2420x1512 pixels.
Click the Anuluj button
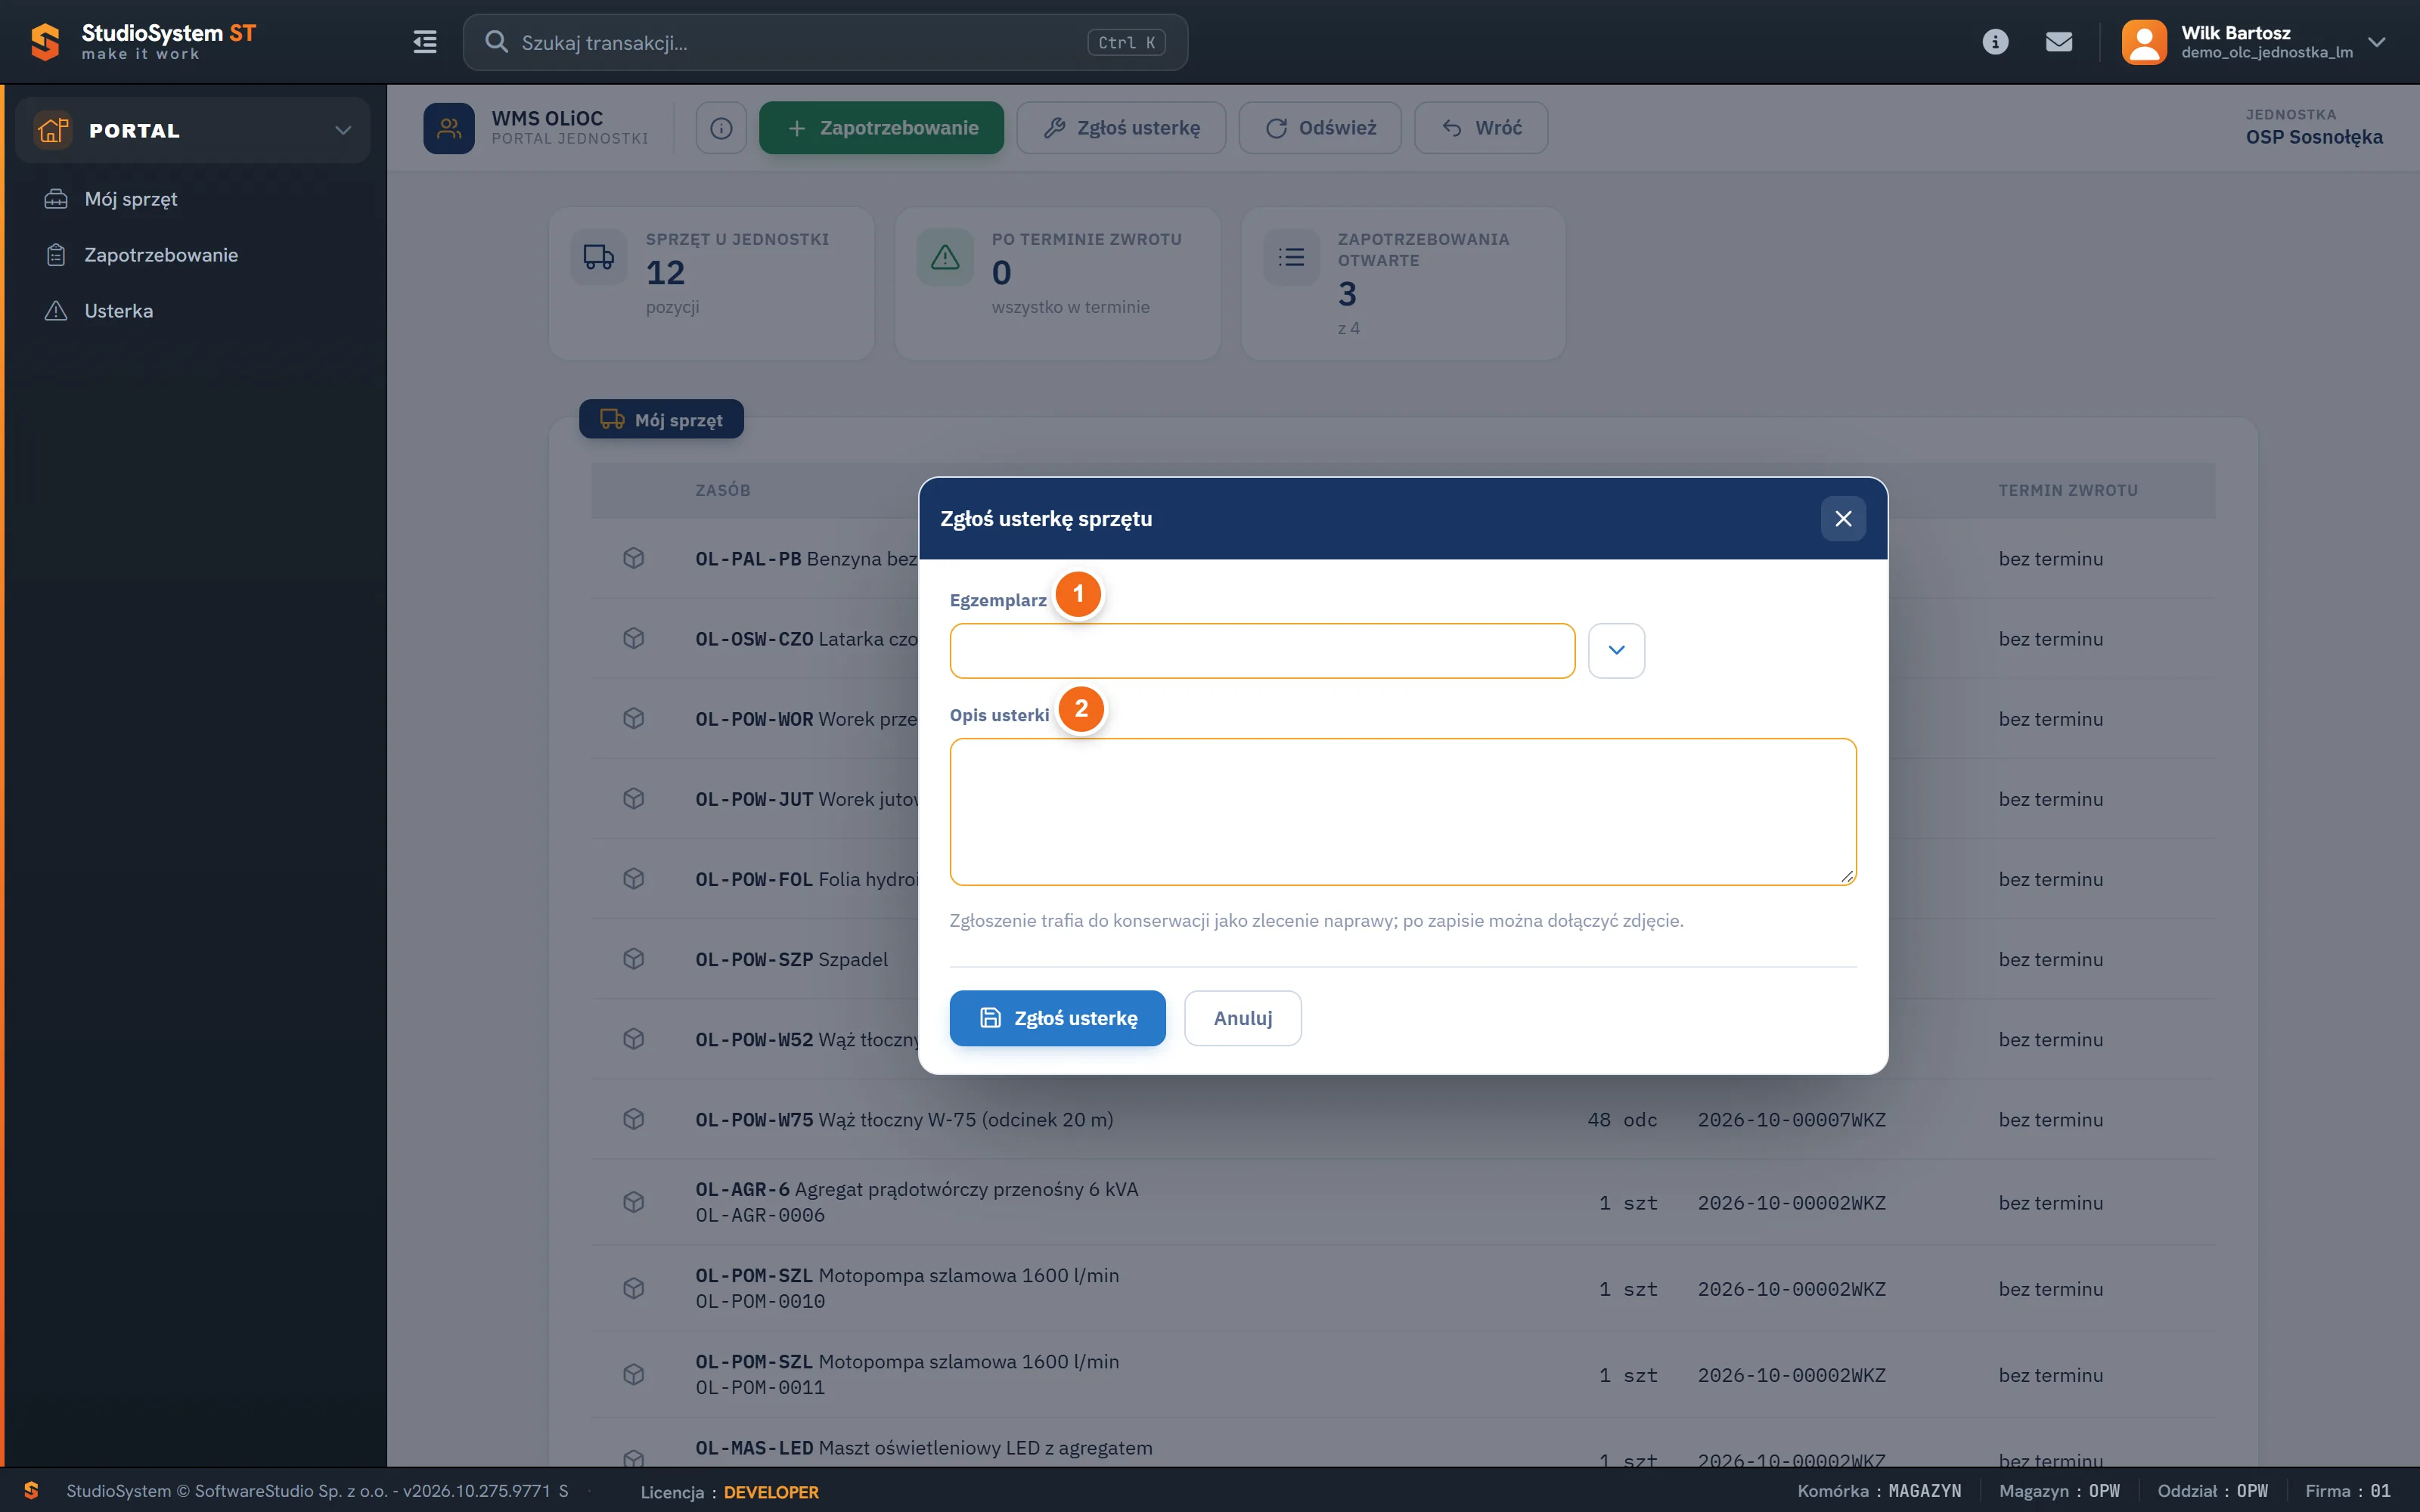1243,1018
